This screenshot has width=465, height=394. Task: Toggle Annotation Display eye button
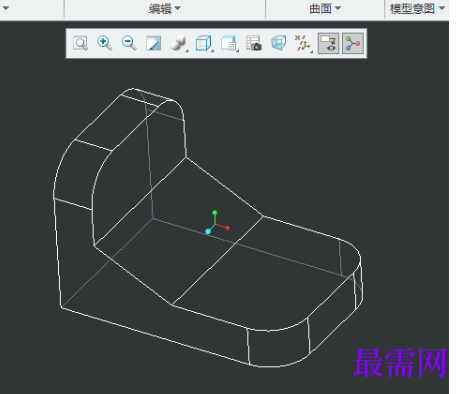click(329, 43)
